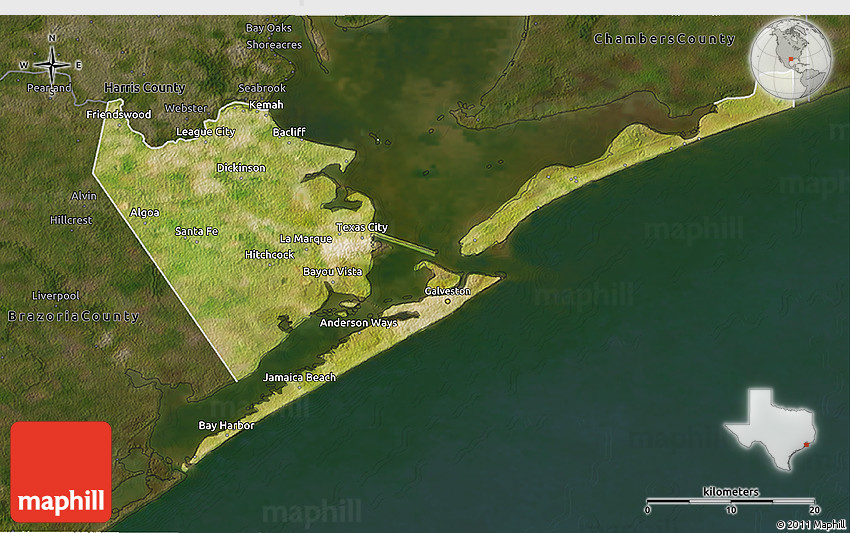Screen dimensions: 850x533
Task: Click the Harris County label
Action: [x=146, y=88]
